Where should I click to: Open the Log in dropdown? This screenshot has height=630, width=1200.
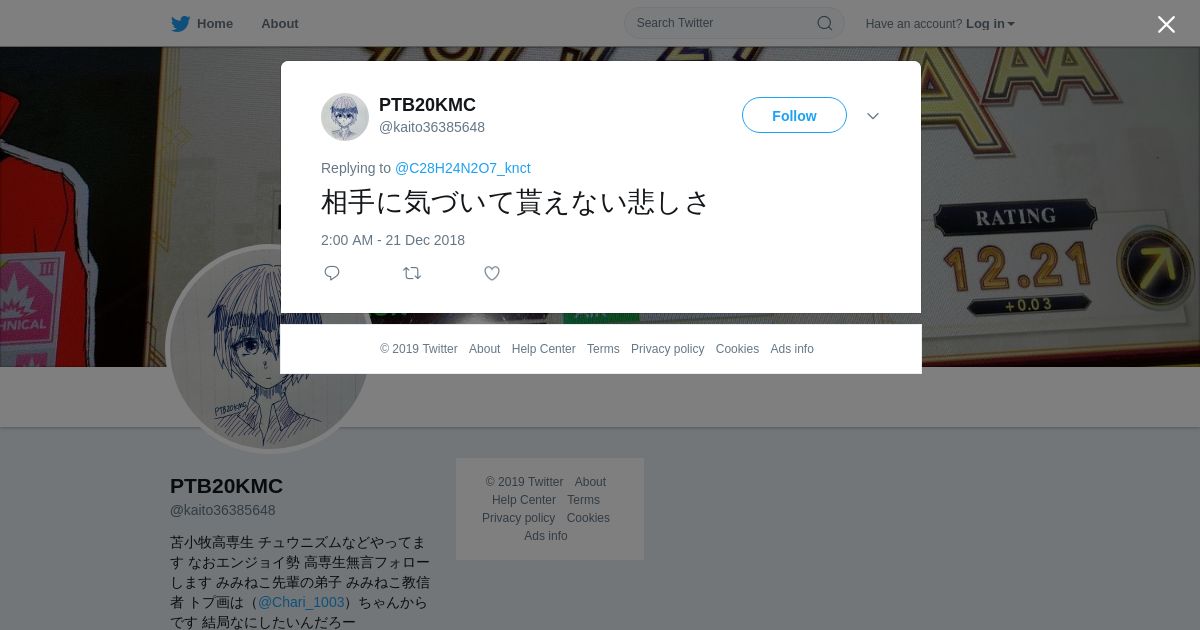(990, 24)
